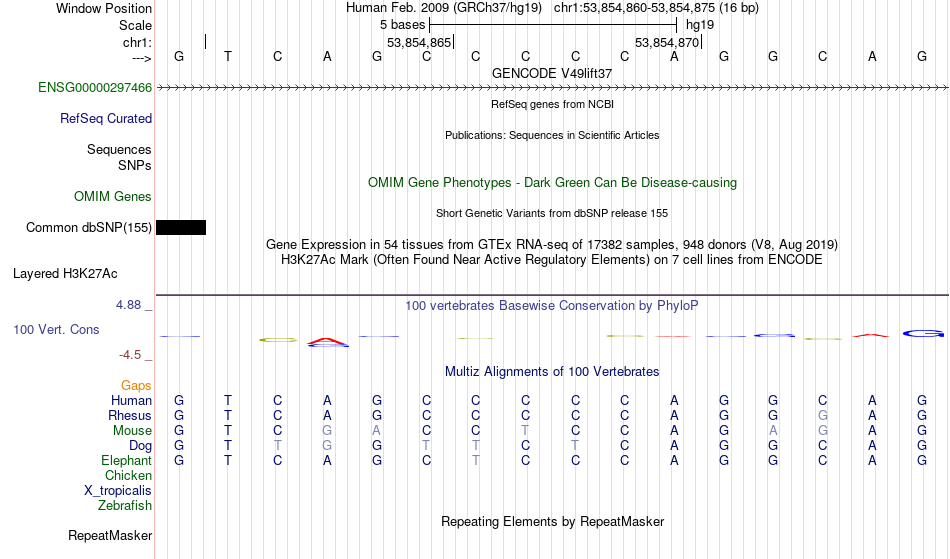Click the Zebrafish species row label
950x559 pixels.
click(125, 506)
